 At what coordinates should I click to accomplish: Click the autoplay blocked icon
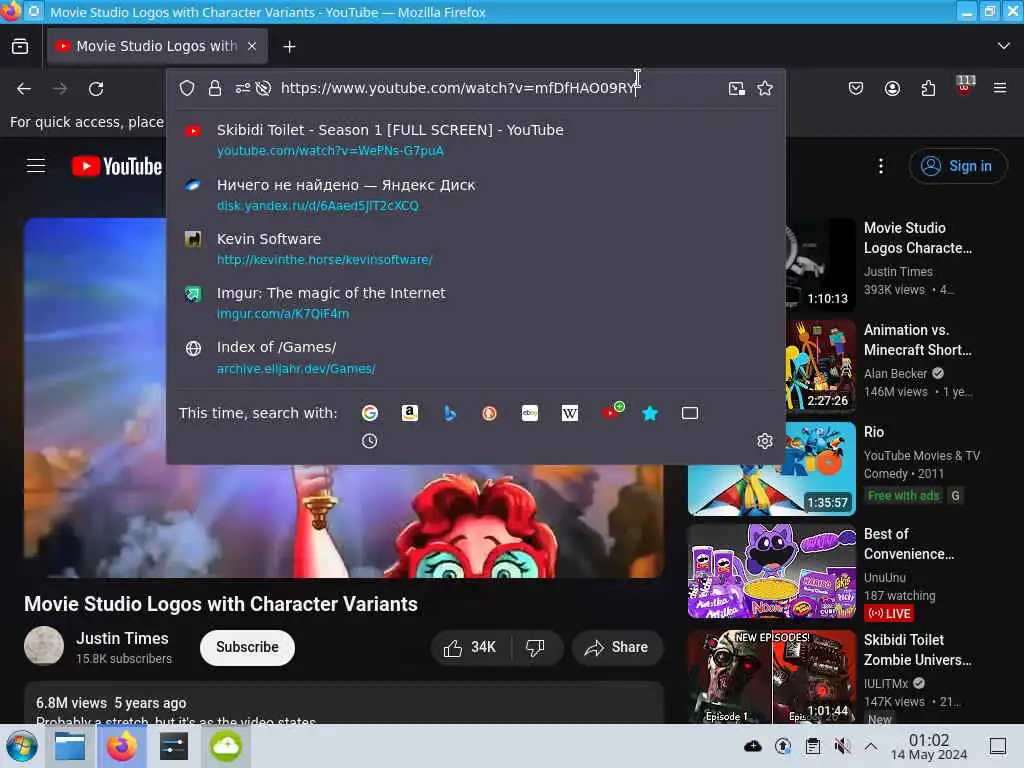tap(263, 88)
